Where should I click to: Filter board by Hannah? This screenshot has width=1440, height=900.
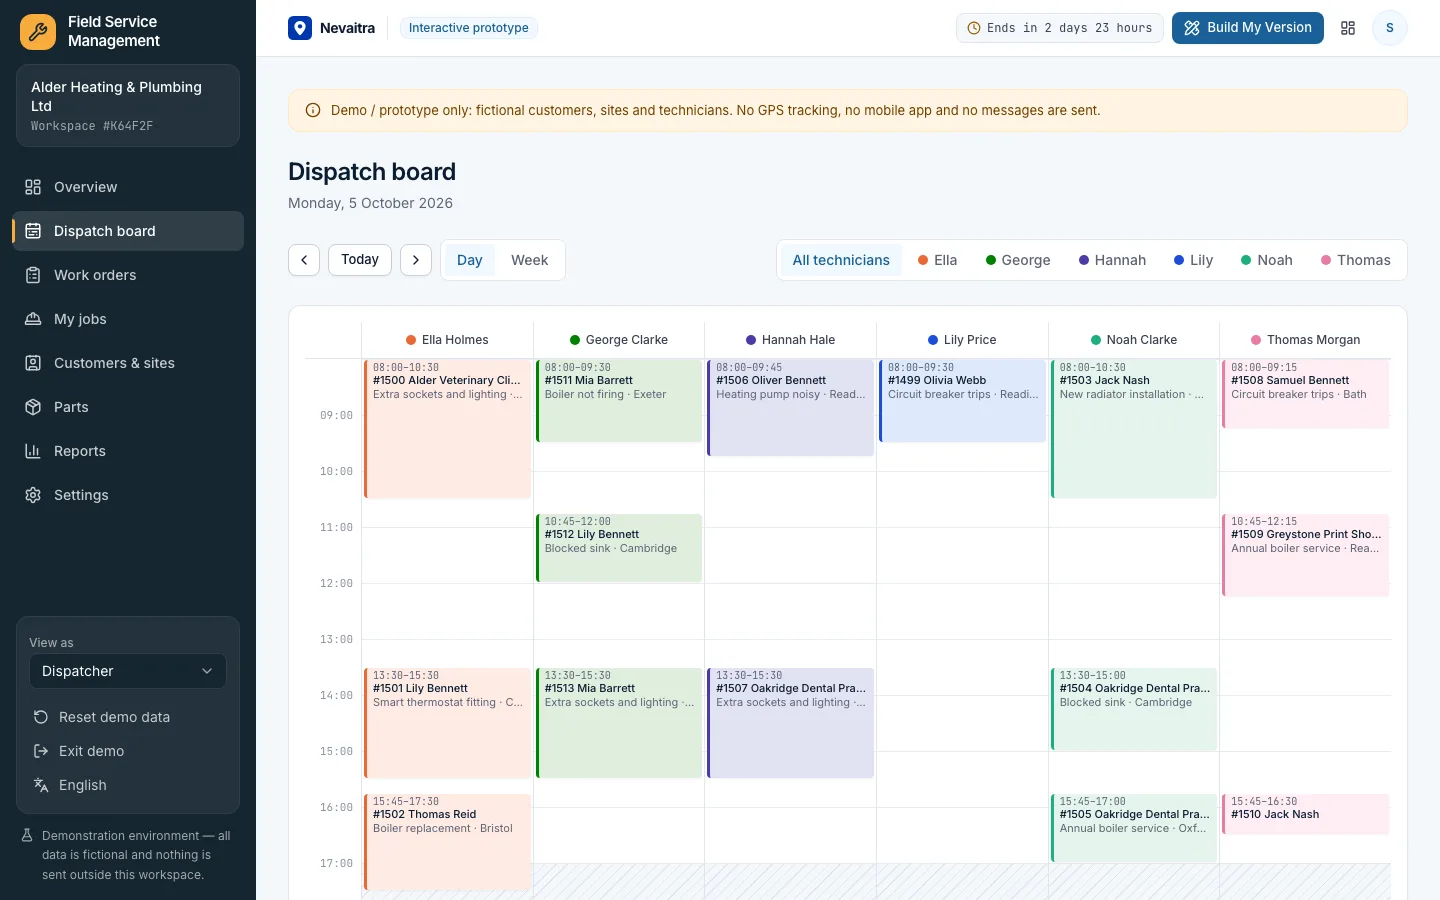[1112, 260]
